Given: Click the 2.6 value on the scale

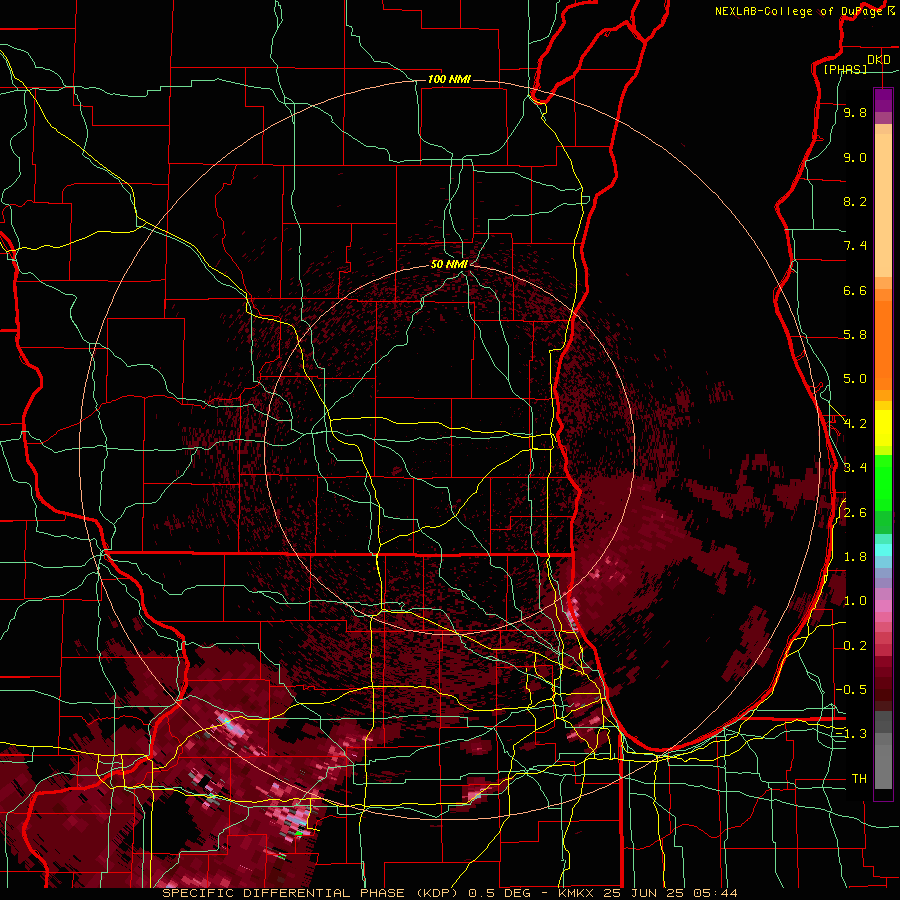Looking at the screenshot, I should (x=855, y=513).
